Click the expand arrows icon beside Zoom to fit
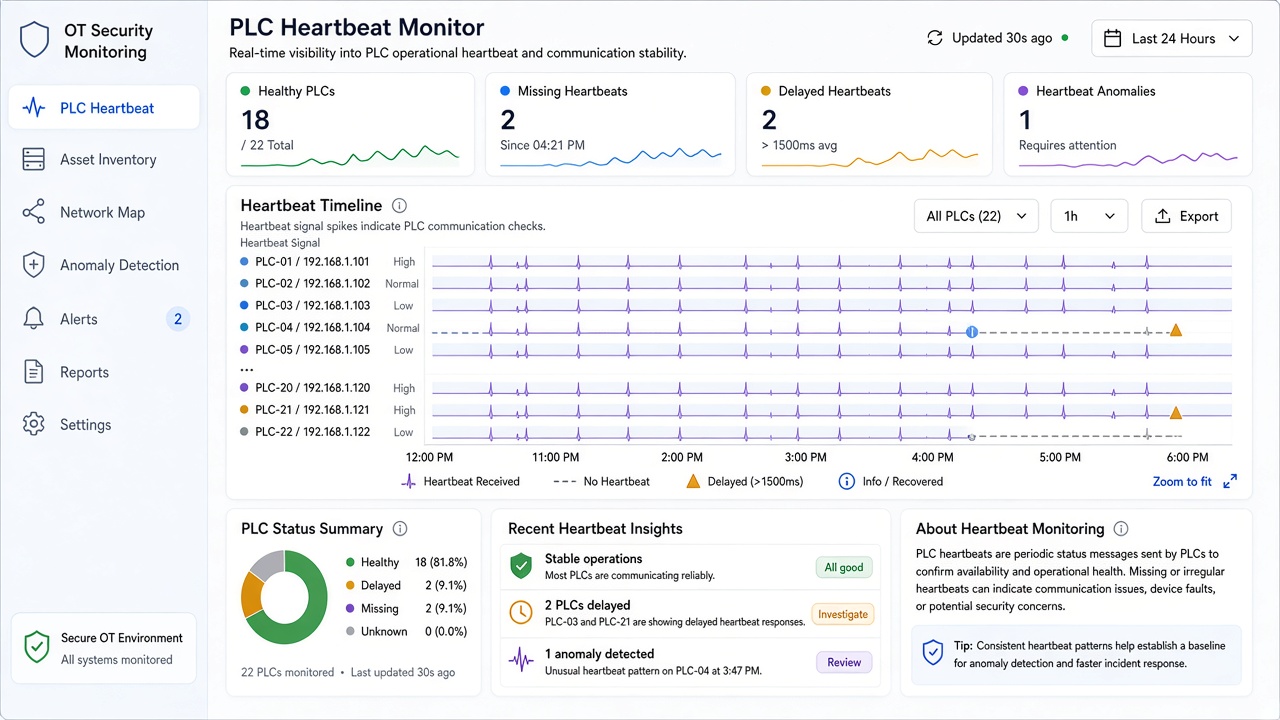Image resolution: width=1280 pixels, height=720 pixels. [1230, 481]
